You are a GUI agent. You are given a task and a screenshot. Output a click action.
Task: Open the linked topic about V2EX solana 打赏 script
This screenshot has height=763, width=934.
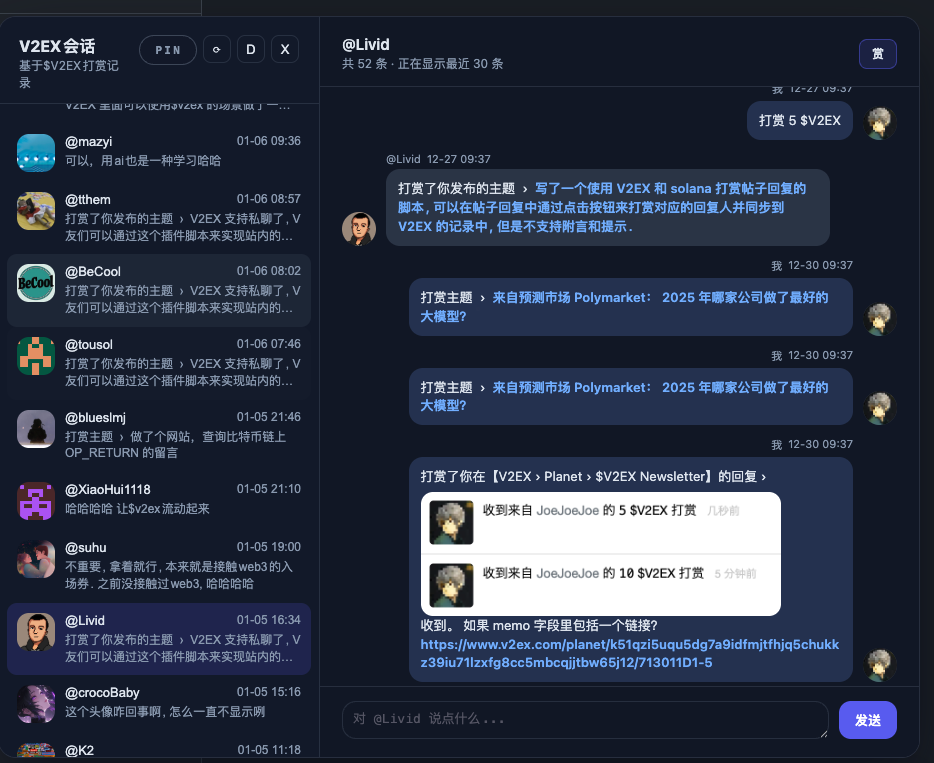(600, 207)
